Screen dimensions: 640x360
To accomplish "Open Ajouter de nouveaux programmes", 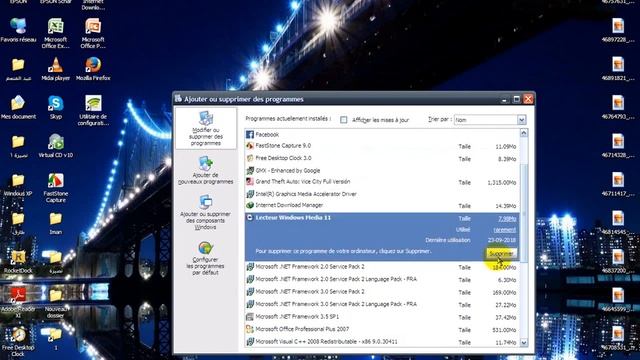I will 206,170.
